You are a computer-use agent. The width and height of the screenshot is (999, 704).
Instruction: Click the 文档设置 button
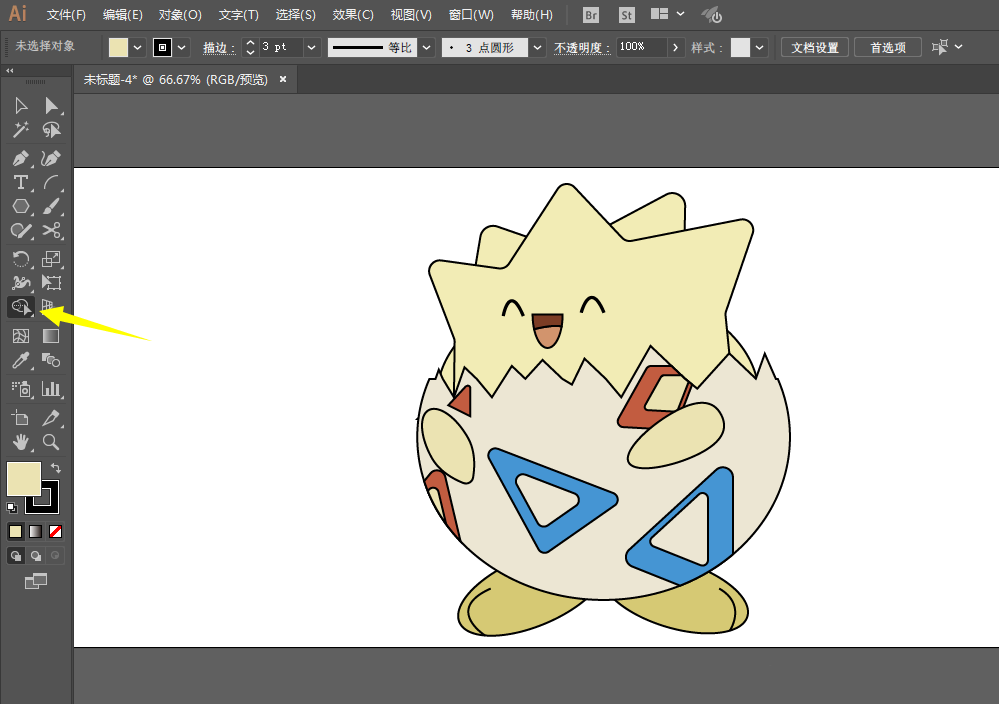[814, 48]
